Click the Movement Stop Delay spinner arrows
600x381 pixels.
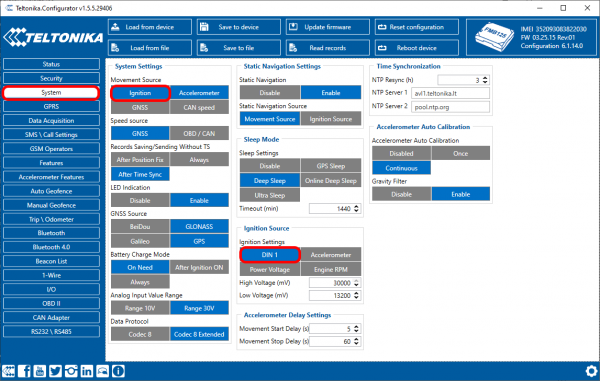point(356,342)
